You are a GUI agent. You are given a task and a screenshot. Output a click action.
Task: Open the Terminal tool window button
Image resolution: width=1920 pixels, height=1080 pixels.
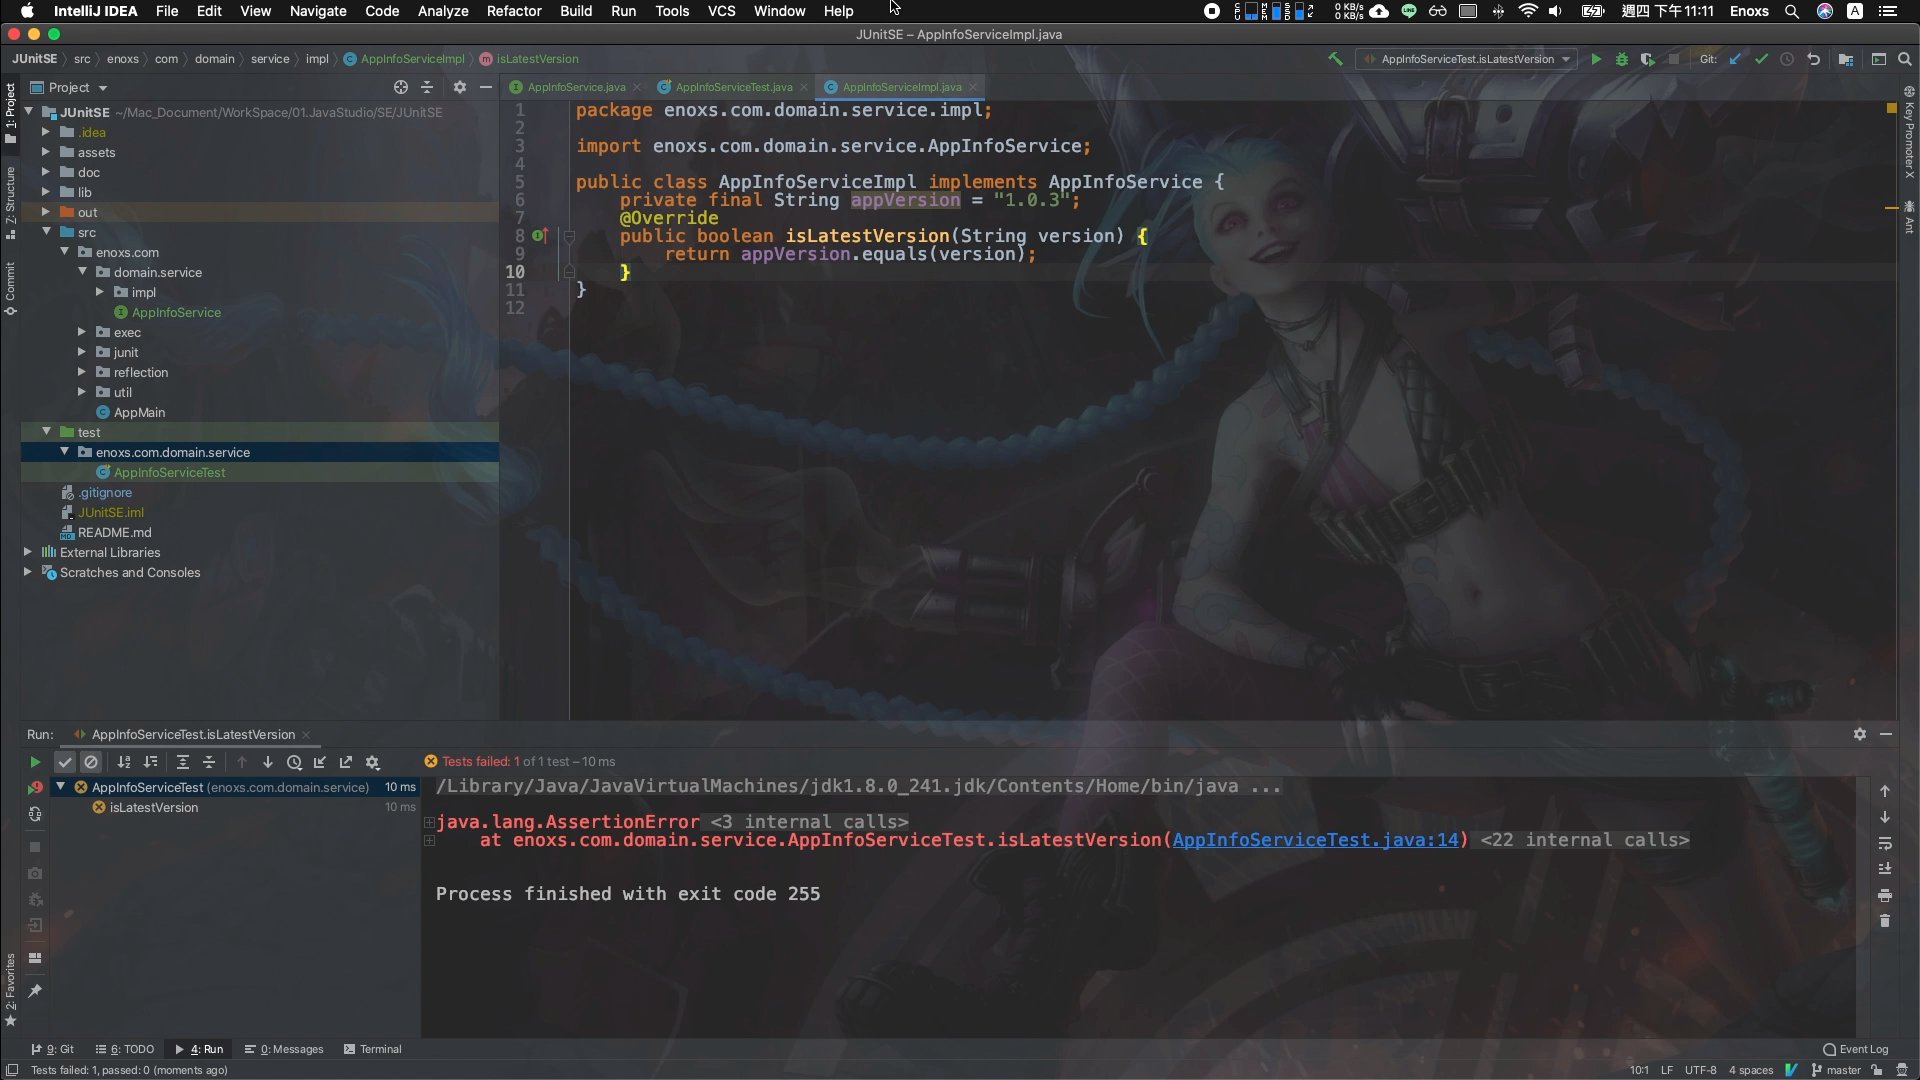click(372, 1049)
